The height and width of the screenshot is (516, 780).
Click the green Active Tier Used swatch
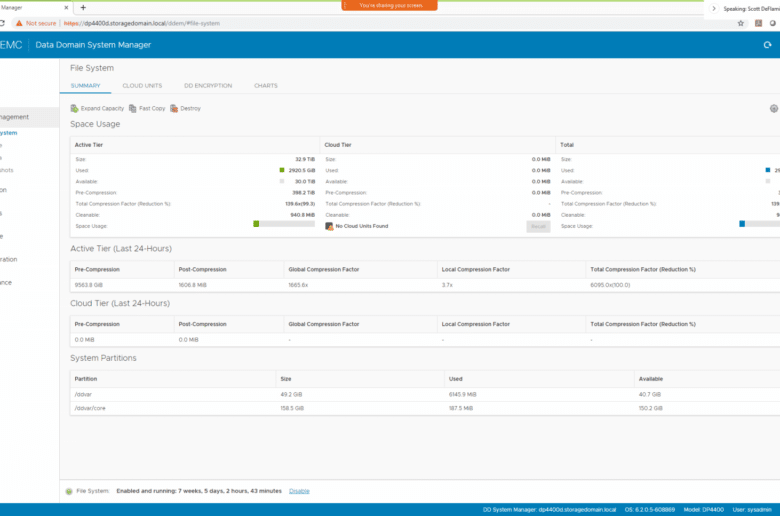click(282, 170)
